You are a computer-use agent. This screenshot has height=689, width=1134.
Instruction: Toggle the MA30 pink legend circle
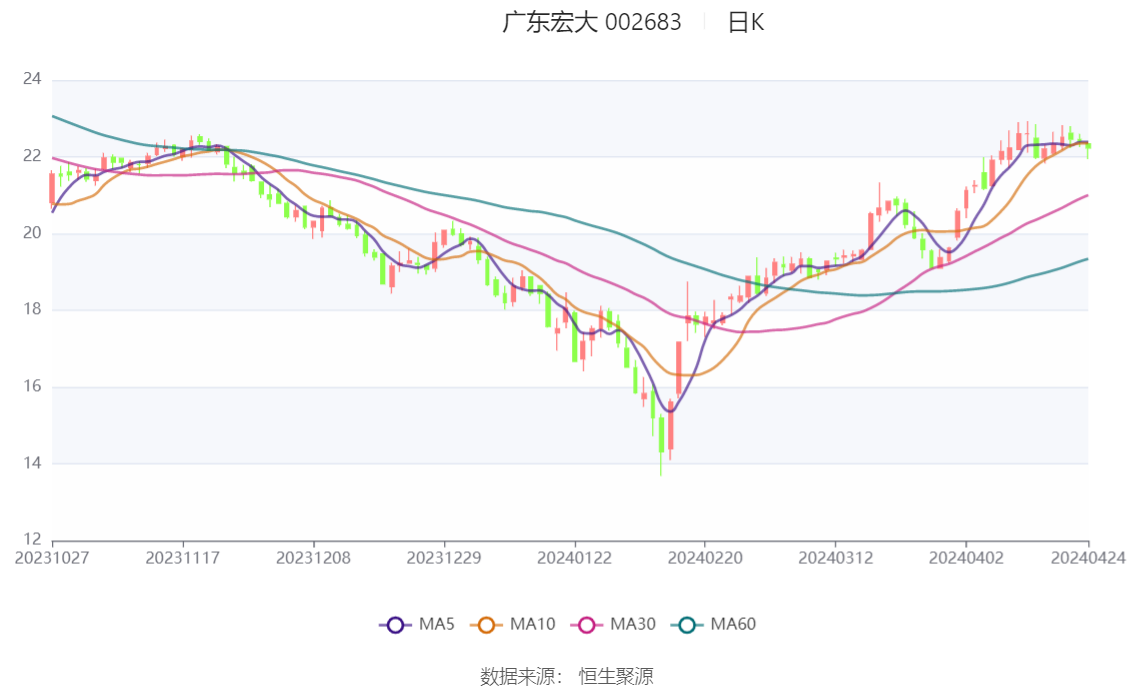[587, 625]
